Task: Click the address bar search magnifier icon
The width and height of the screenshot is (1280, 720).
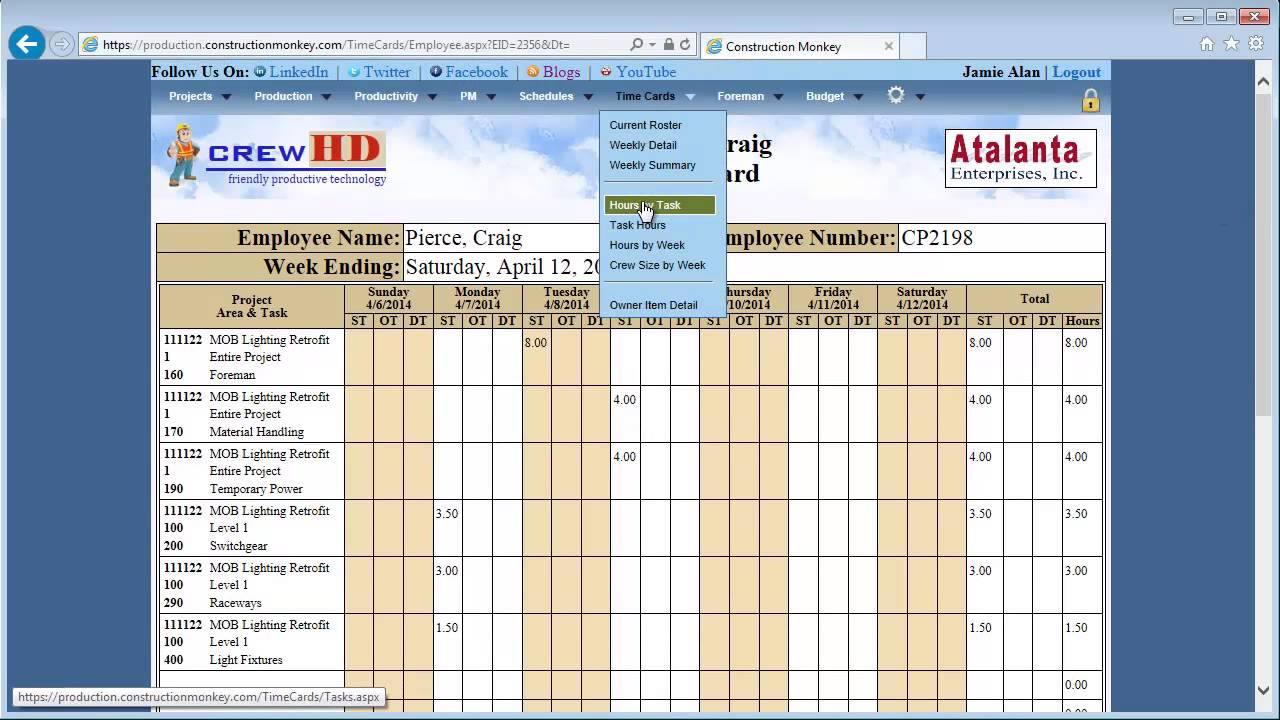Action: [636, 45]
